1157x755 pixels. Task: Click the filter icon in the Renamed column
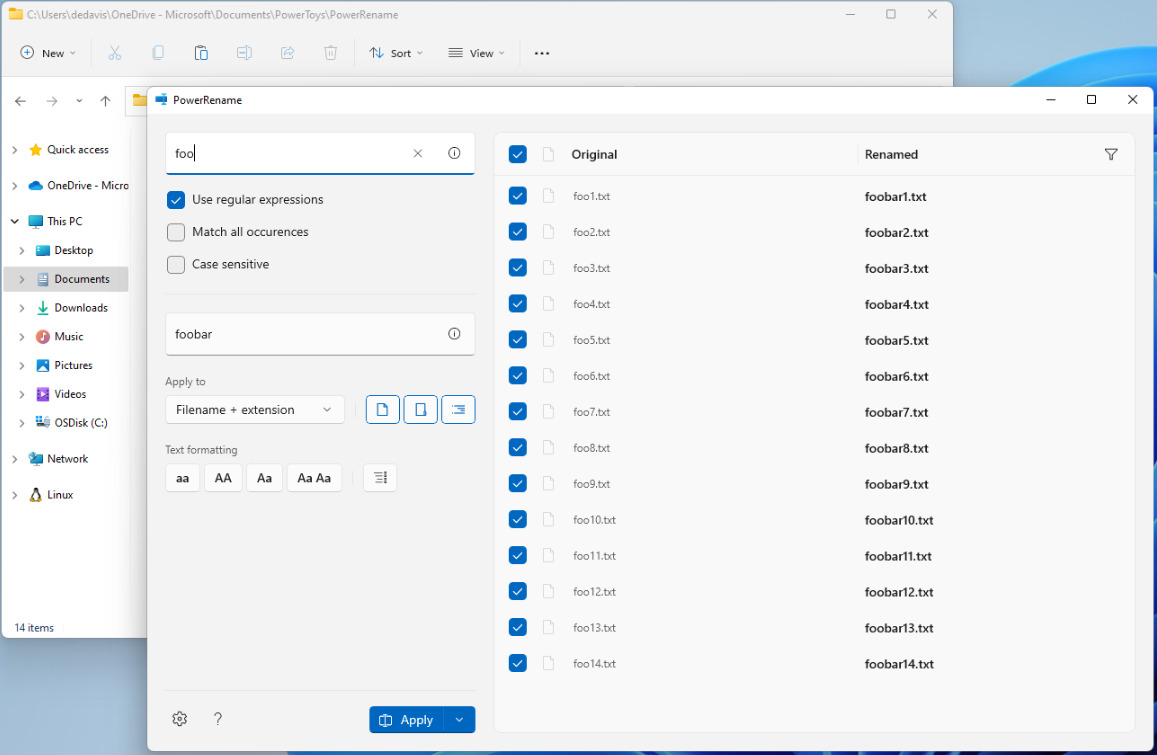(x=1111, y=154)
